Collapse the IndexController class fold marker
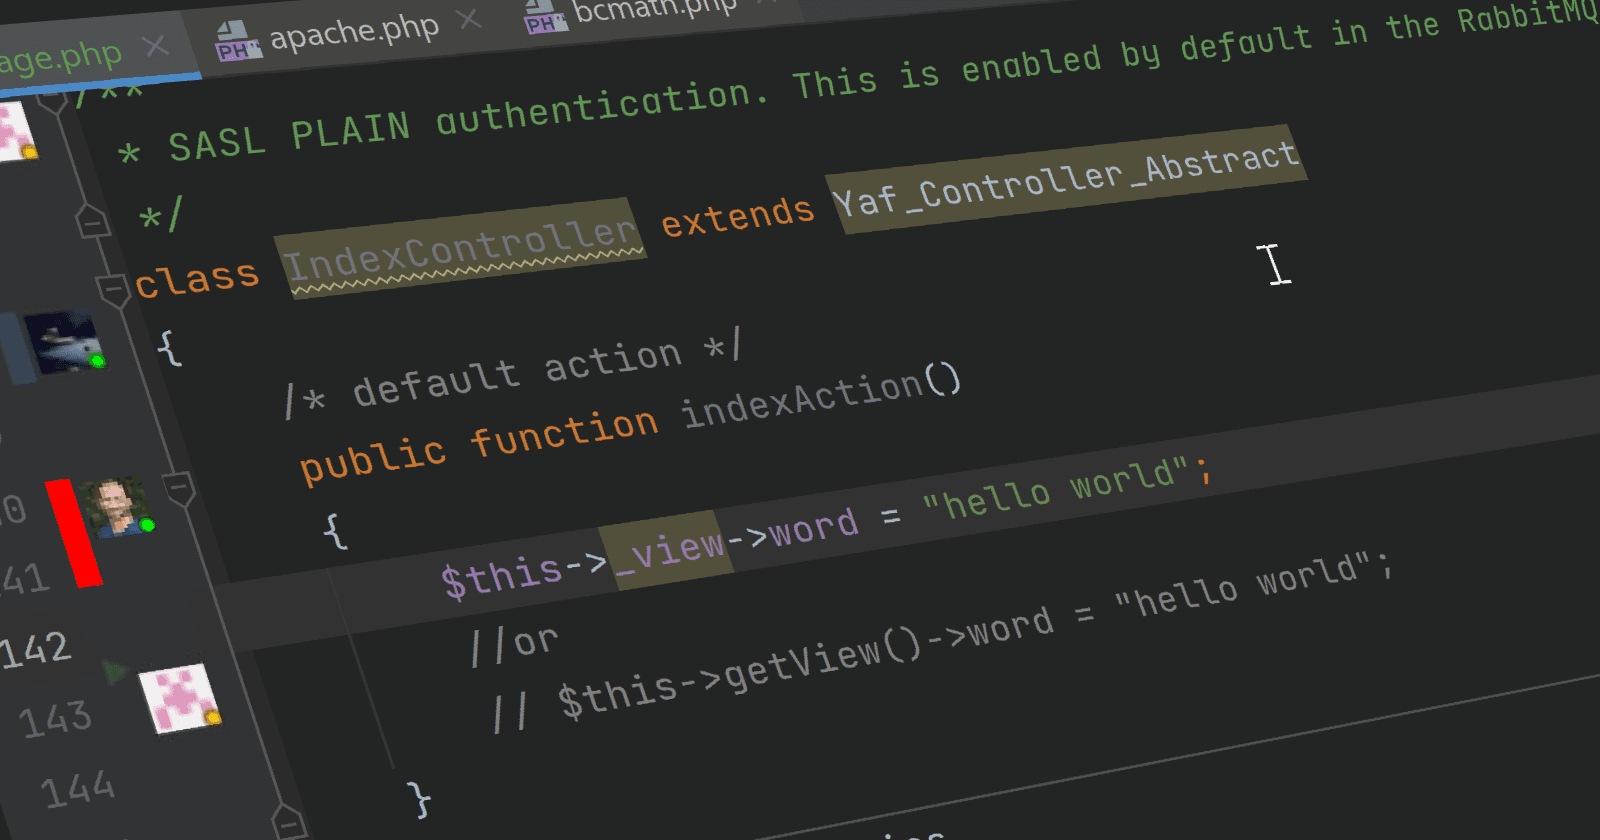This screenshot has height=840, width=1600. (x=112, y=291)
